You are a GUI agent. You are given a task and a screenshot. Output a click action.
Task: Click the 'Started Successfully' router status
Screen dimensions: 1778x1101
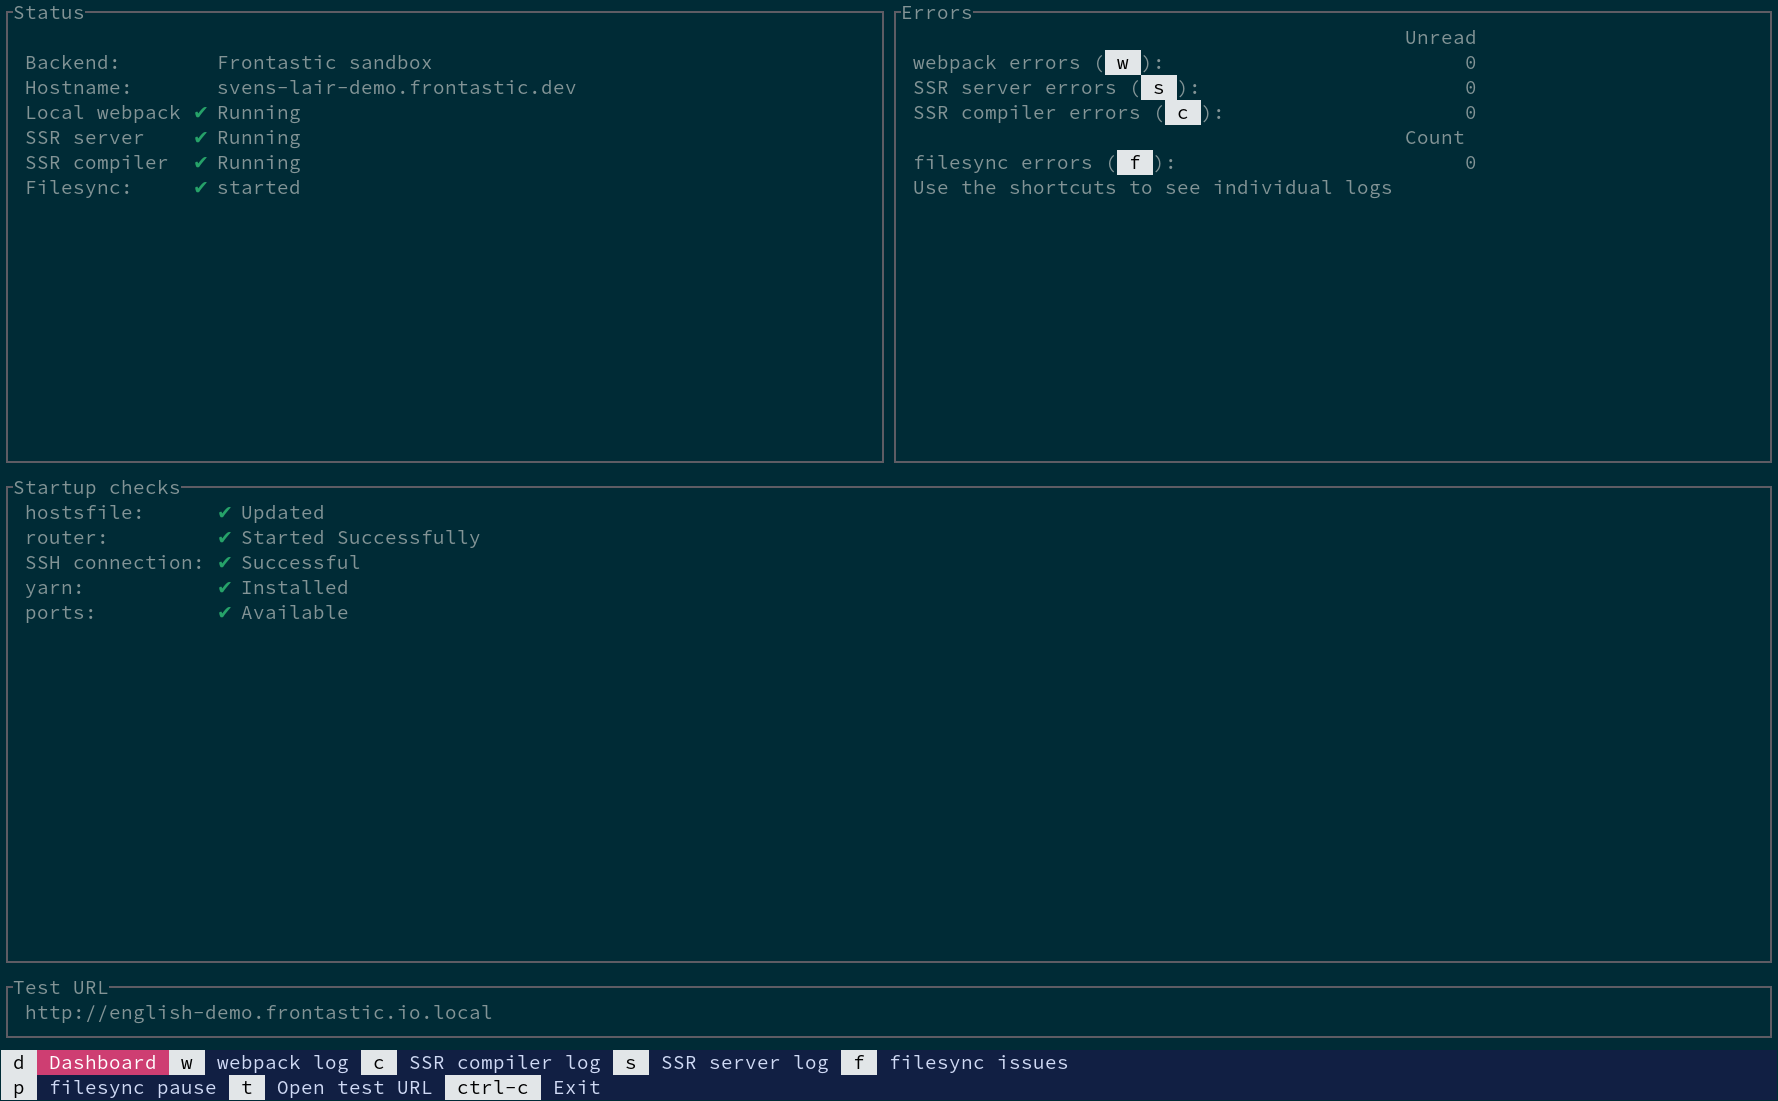[x=361, y=537]
